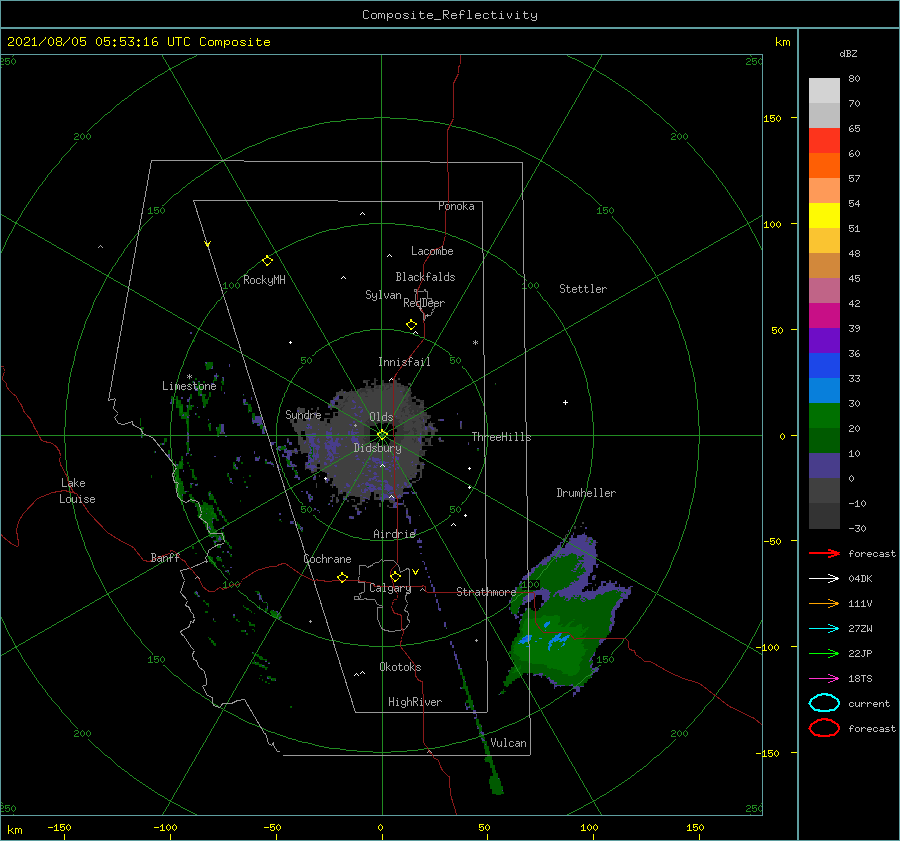Image resolution: width=900 pixels, height=841 pixels.
Task: Click the Stettler label
Action: (583, 289)
